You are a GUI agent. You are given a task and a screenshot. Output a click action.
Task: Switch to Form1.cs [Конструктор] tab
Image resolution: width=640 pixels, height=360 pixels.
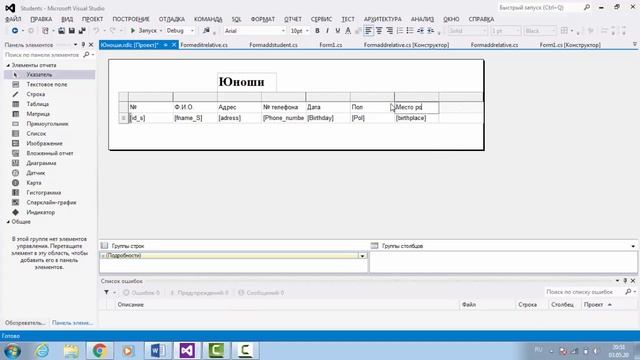click(570, 45)
